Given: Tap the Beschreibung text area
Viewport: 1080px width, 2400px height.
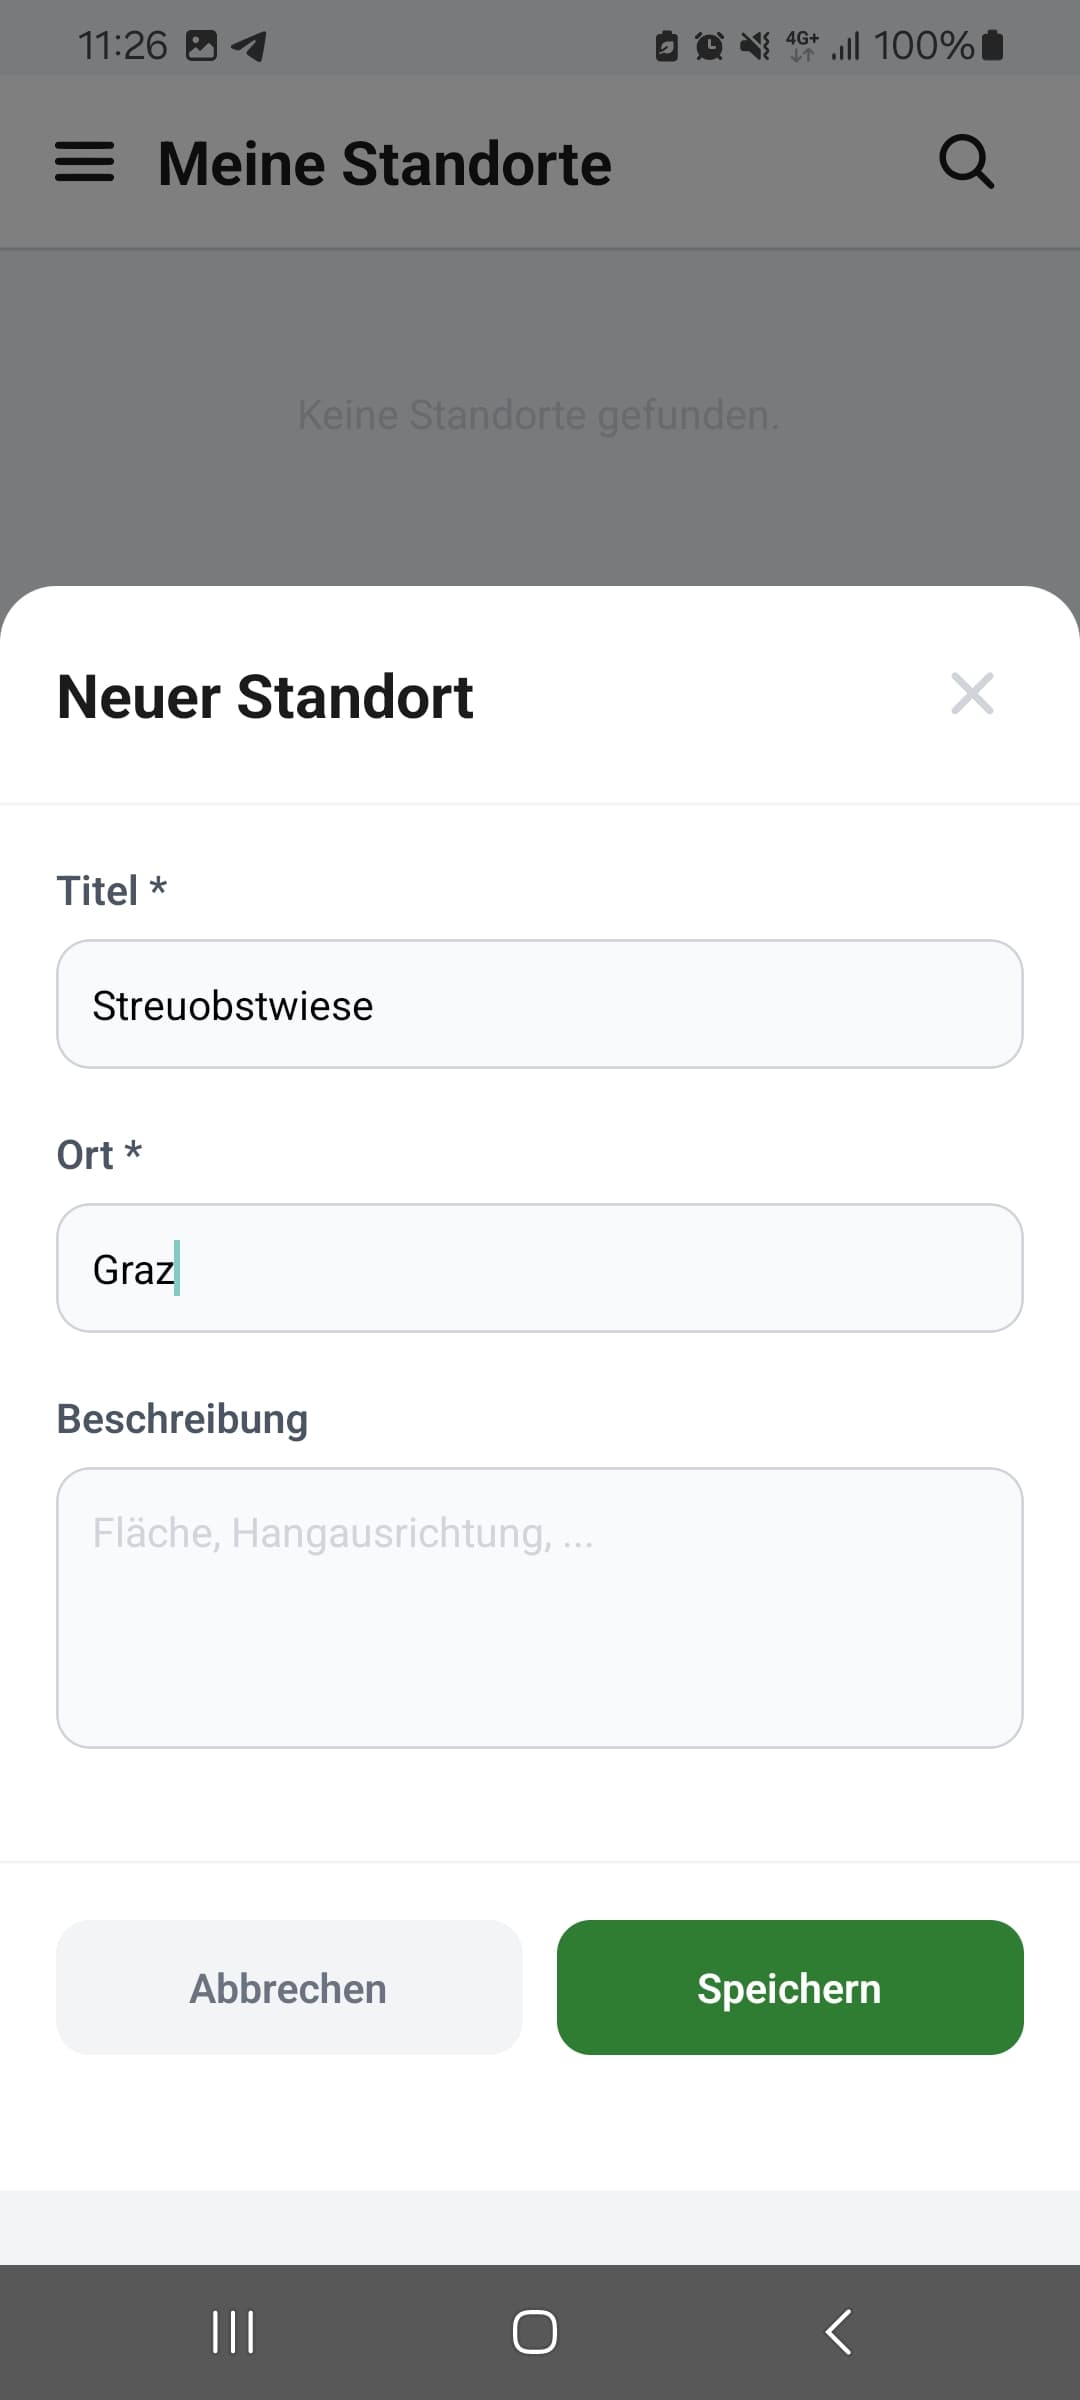Looking at the screenshot, I should pyautogui.click(x=540, y=1607).
